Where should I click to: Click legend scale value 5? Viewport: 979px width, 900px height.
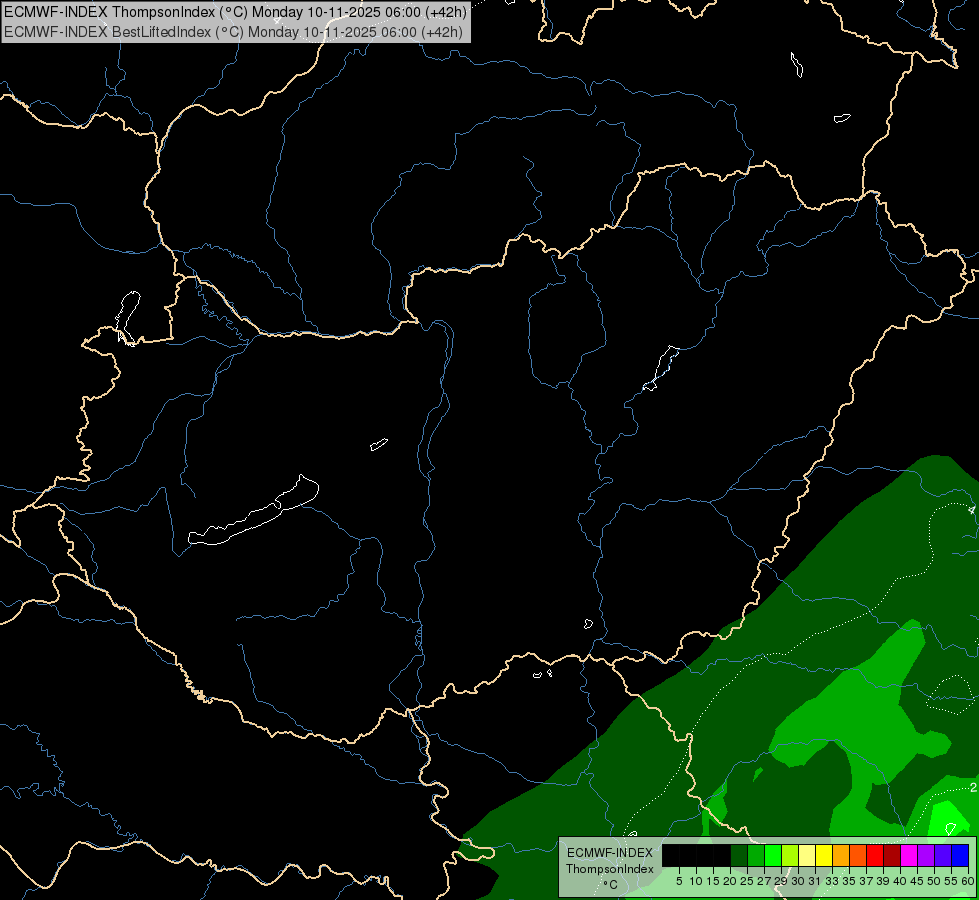[679, 881]
